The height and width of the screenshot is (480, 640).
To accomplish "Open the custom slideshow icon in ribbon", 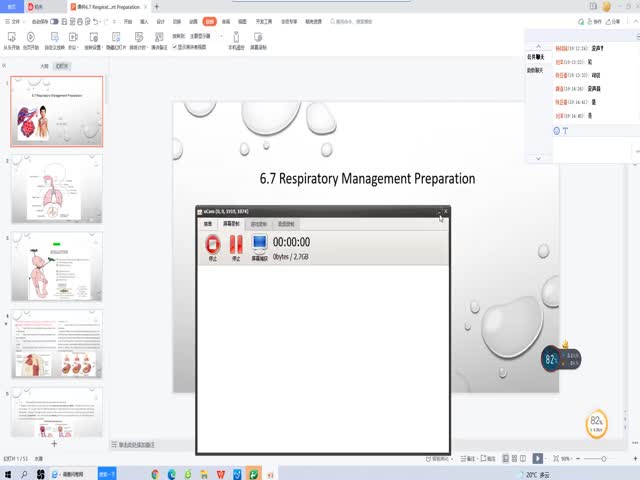I will (x=54, y=38).
